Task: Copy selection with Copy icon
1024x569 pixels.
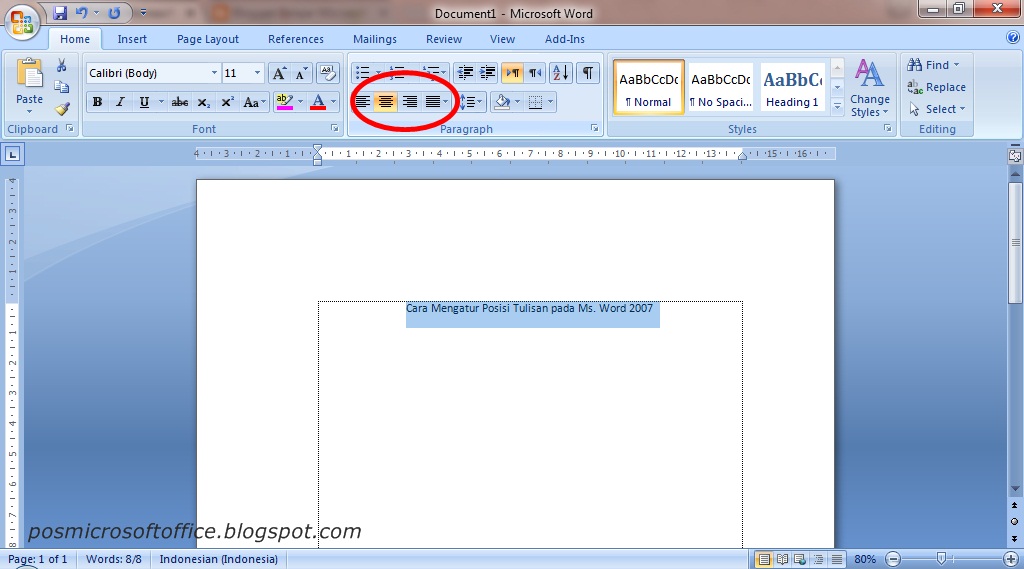Action: click(61, 87)
